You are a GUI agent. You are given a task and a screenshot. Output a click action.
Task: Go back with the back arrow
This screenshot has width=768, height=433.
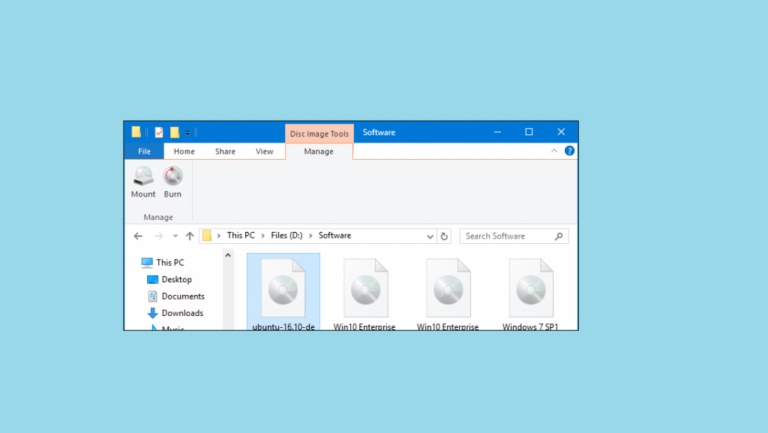point(138,236)
